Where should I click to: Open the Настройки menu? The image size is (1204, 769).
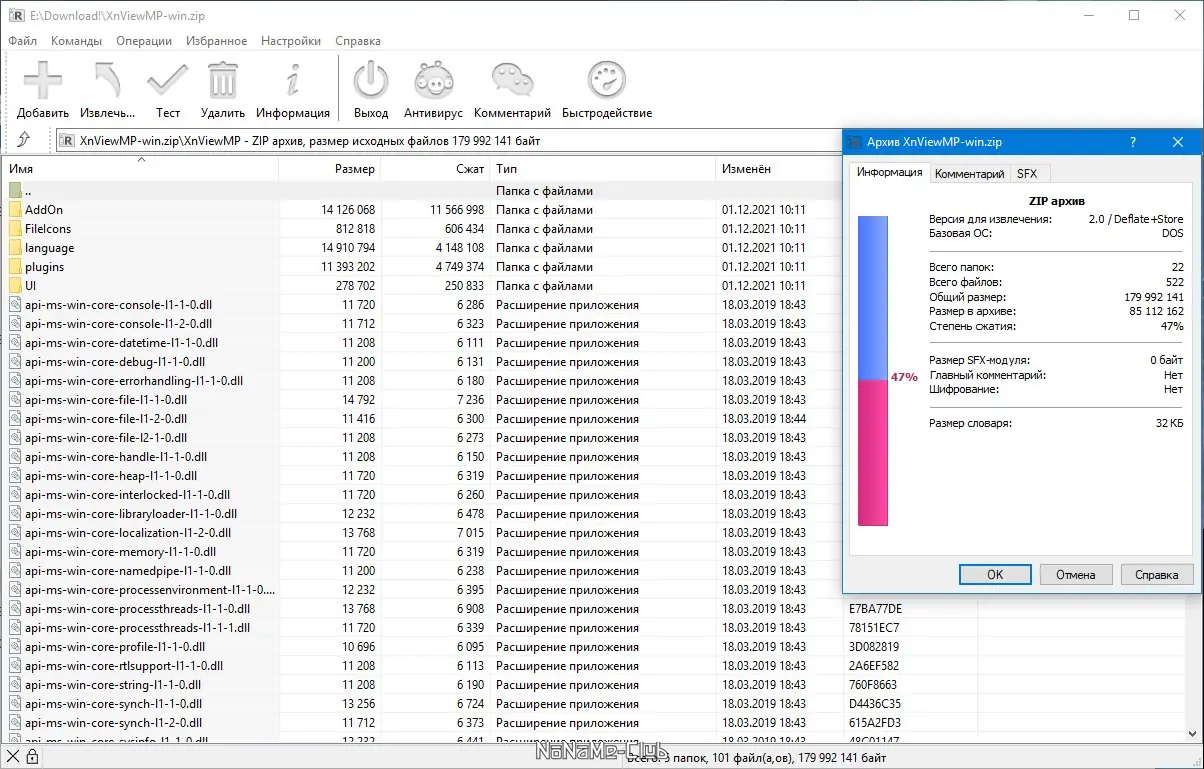(x=291, y=41)
